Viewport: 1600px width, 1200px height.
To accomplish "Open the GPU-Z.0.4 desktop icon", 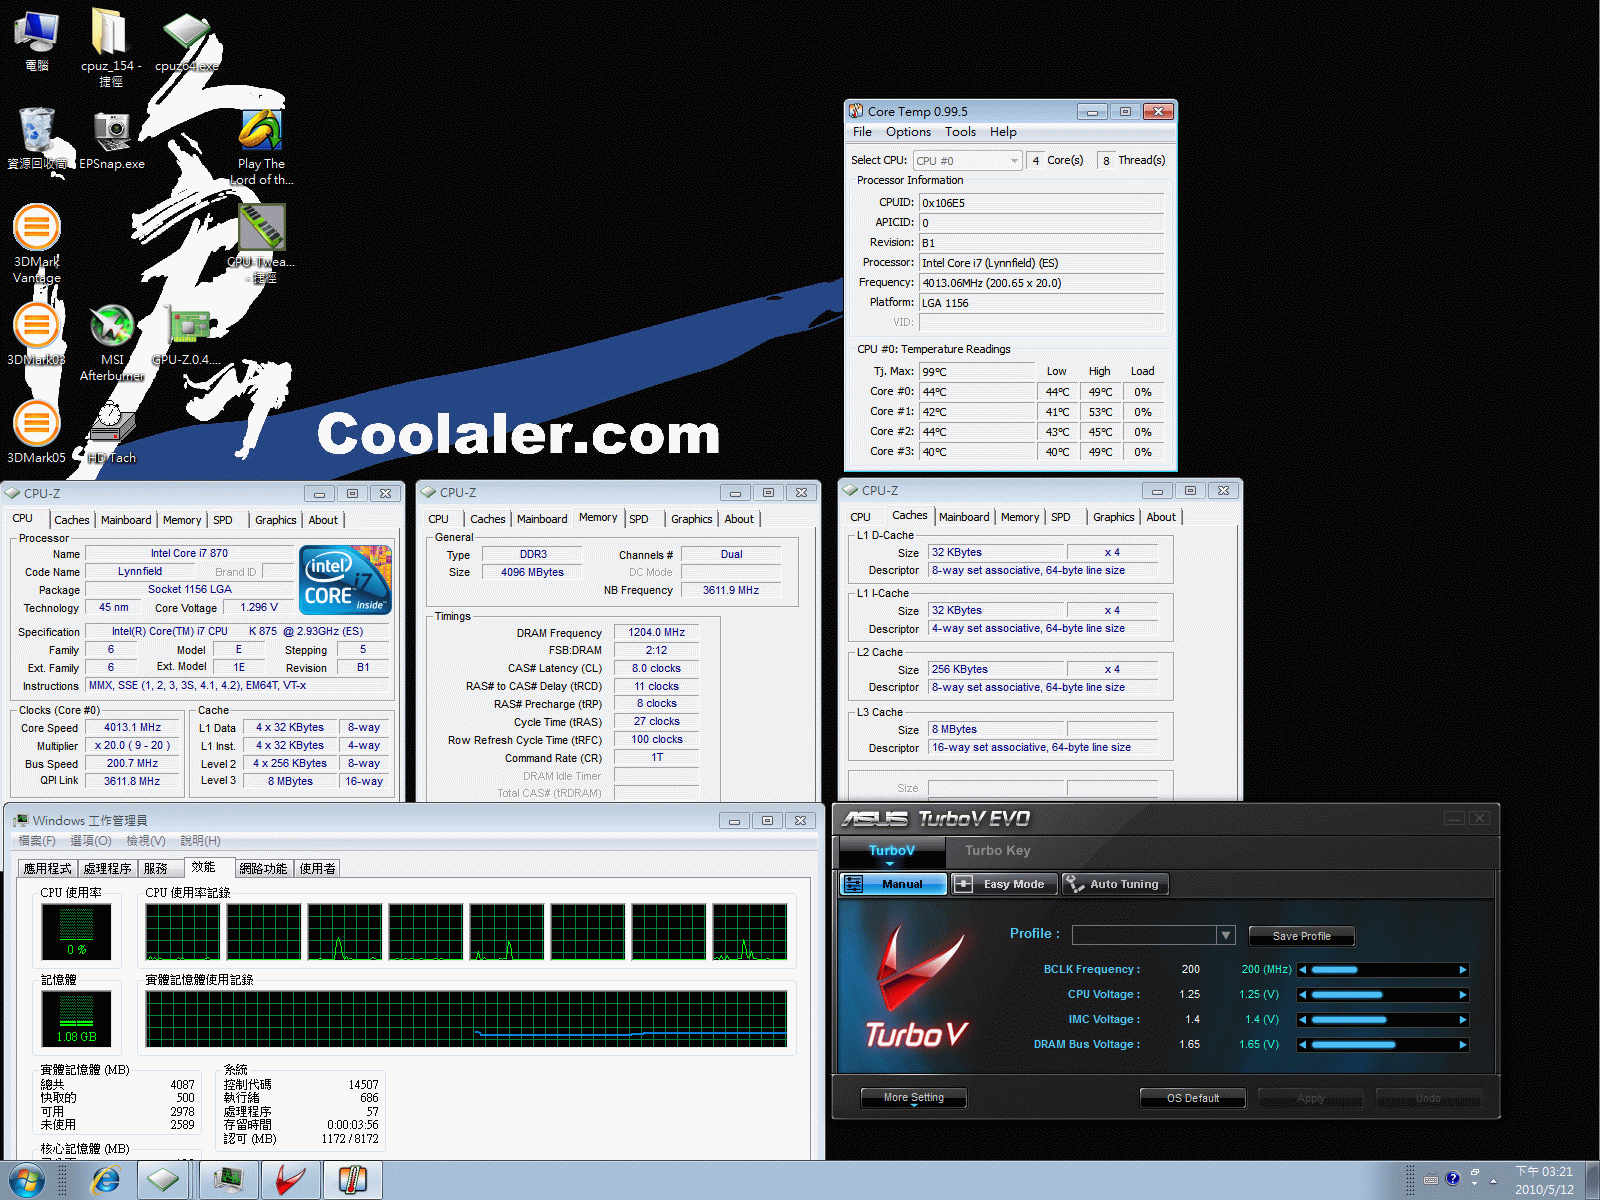I will pos(187,335).
